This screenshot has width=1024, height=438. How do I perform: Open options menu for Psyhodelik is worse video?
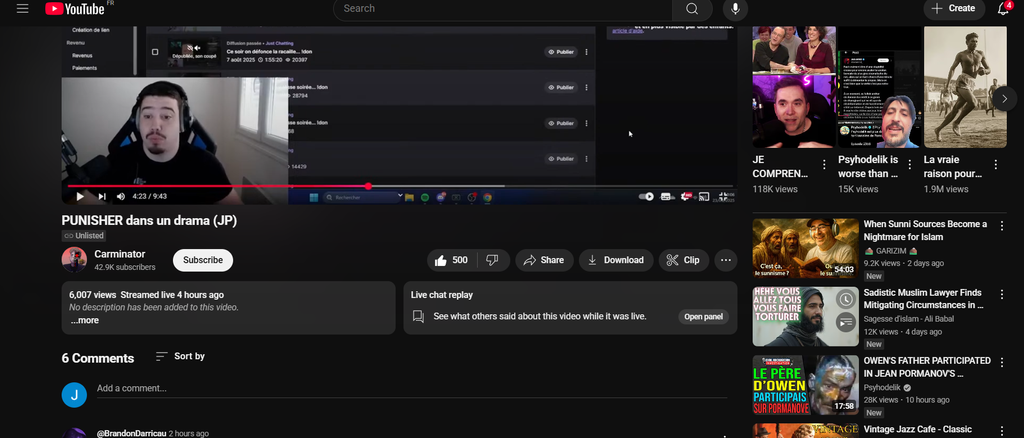tap(910, 164)
